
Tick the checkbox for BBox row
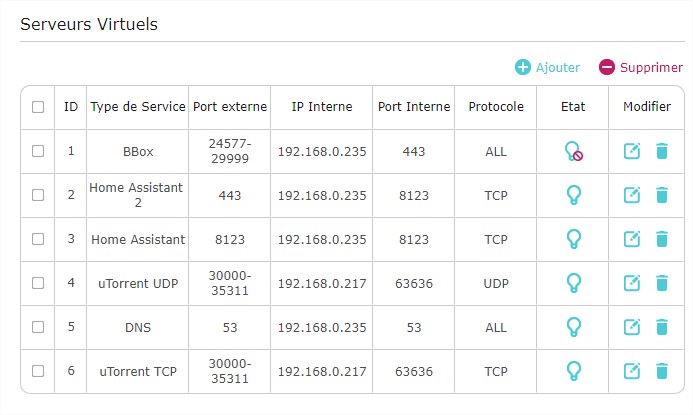(38, 151)
